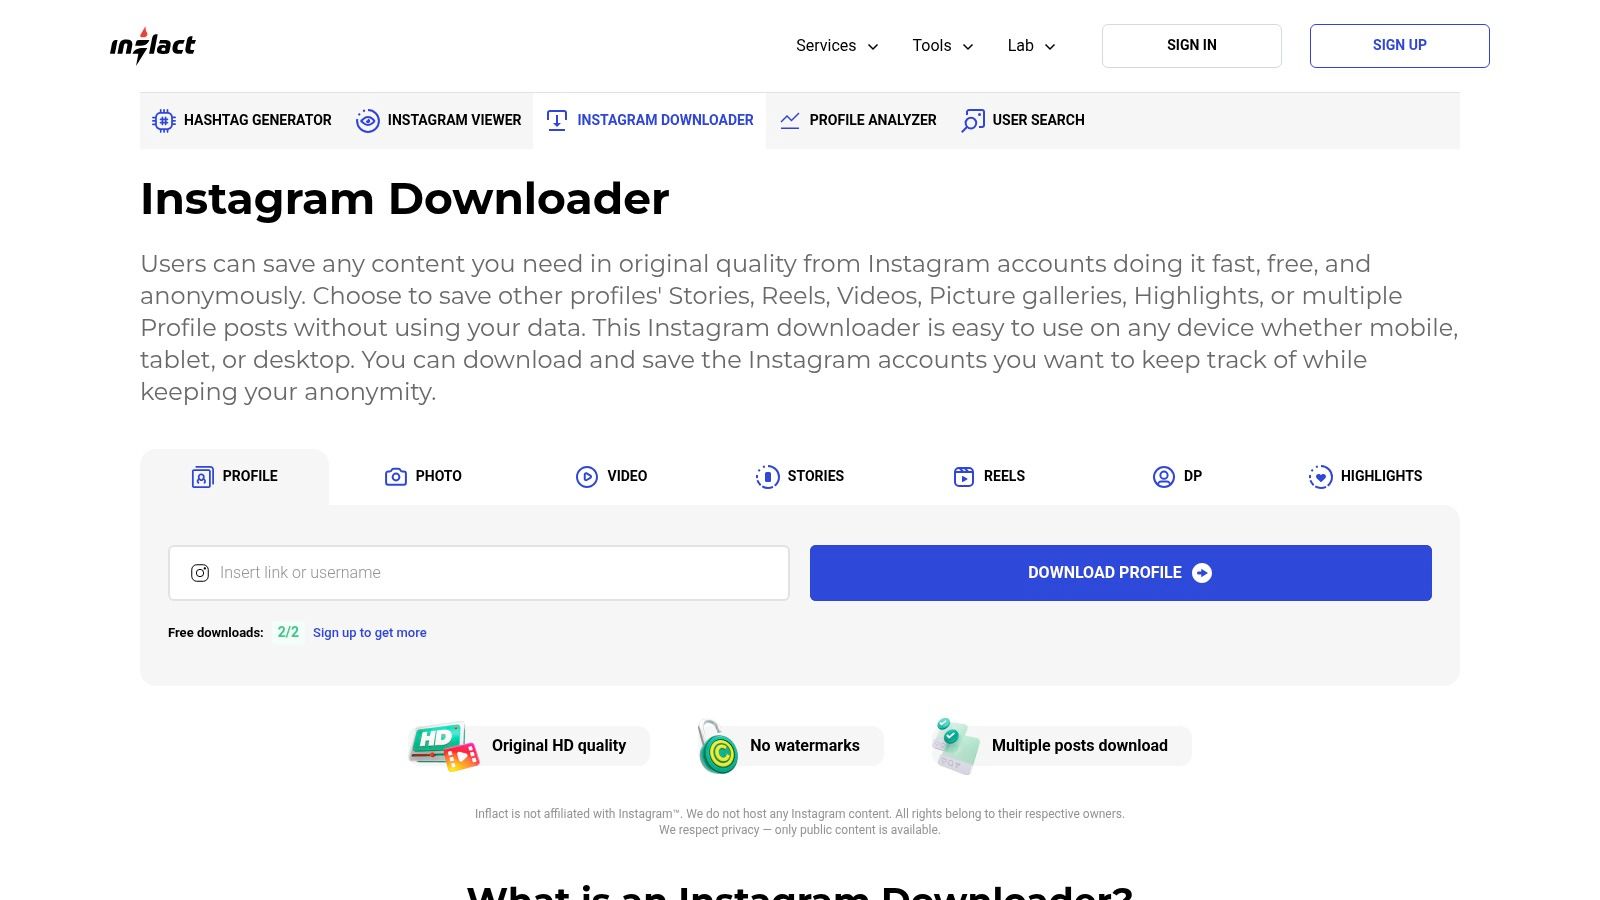
Task: Choose the Video play icon
Action: 587,477
